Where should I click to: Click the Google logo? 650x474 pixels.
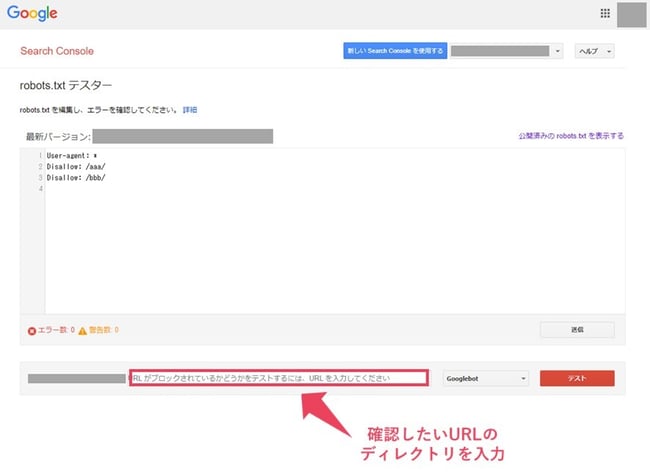[x=32, y=13]
